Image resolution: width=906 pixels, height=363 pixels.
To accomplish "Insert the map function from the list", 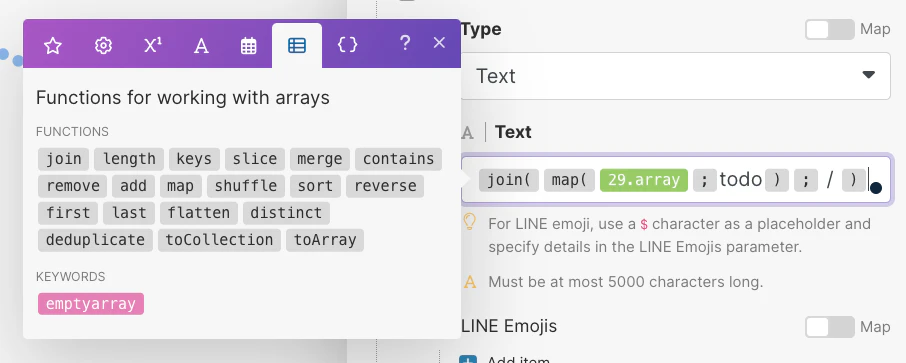I will [x=180, y=186].
